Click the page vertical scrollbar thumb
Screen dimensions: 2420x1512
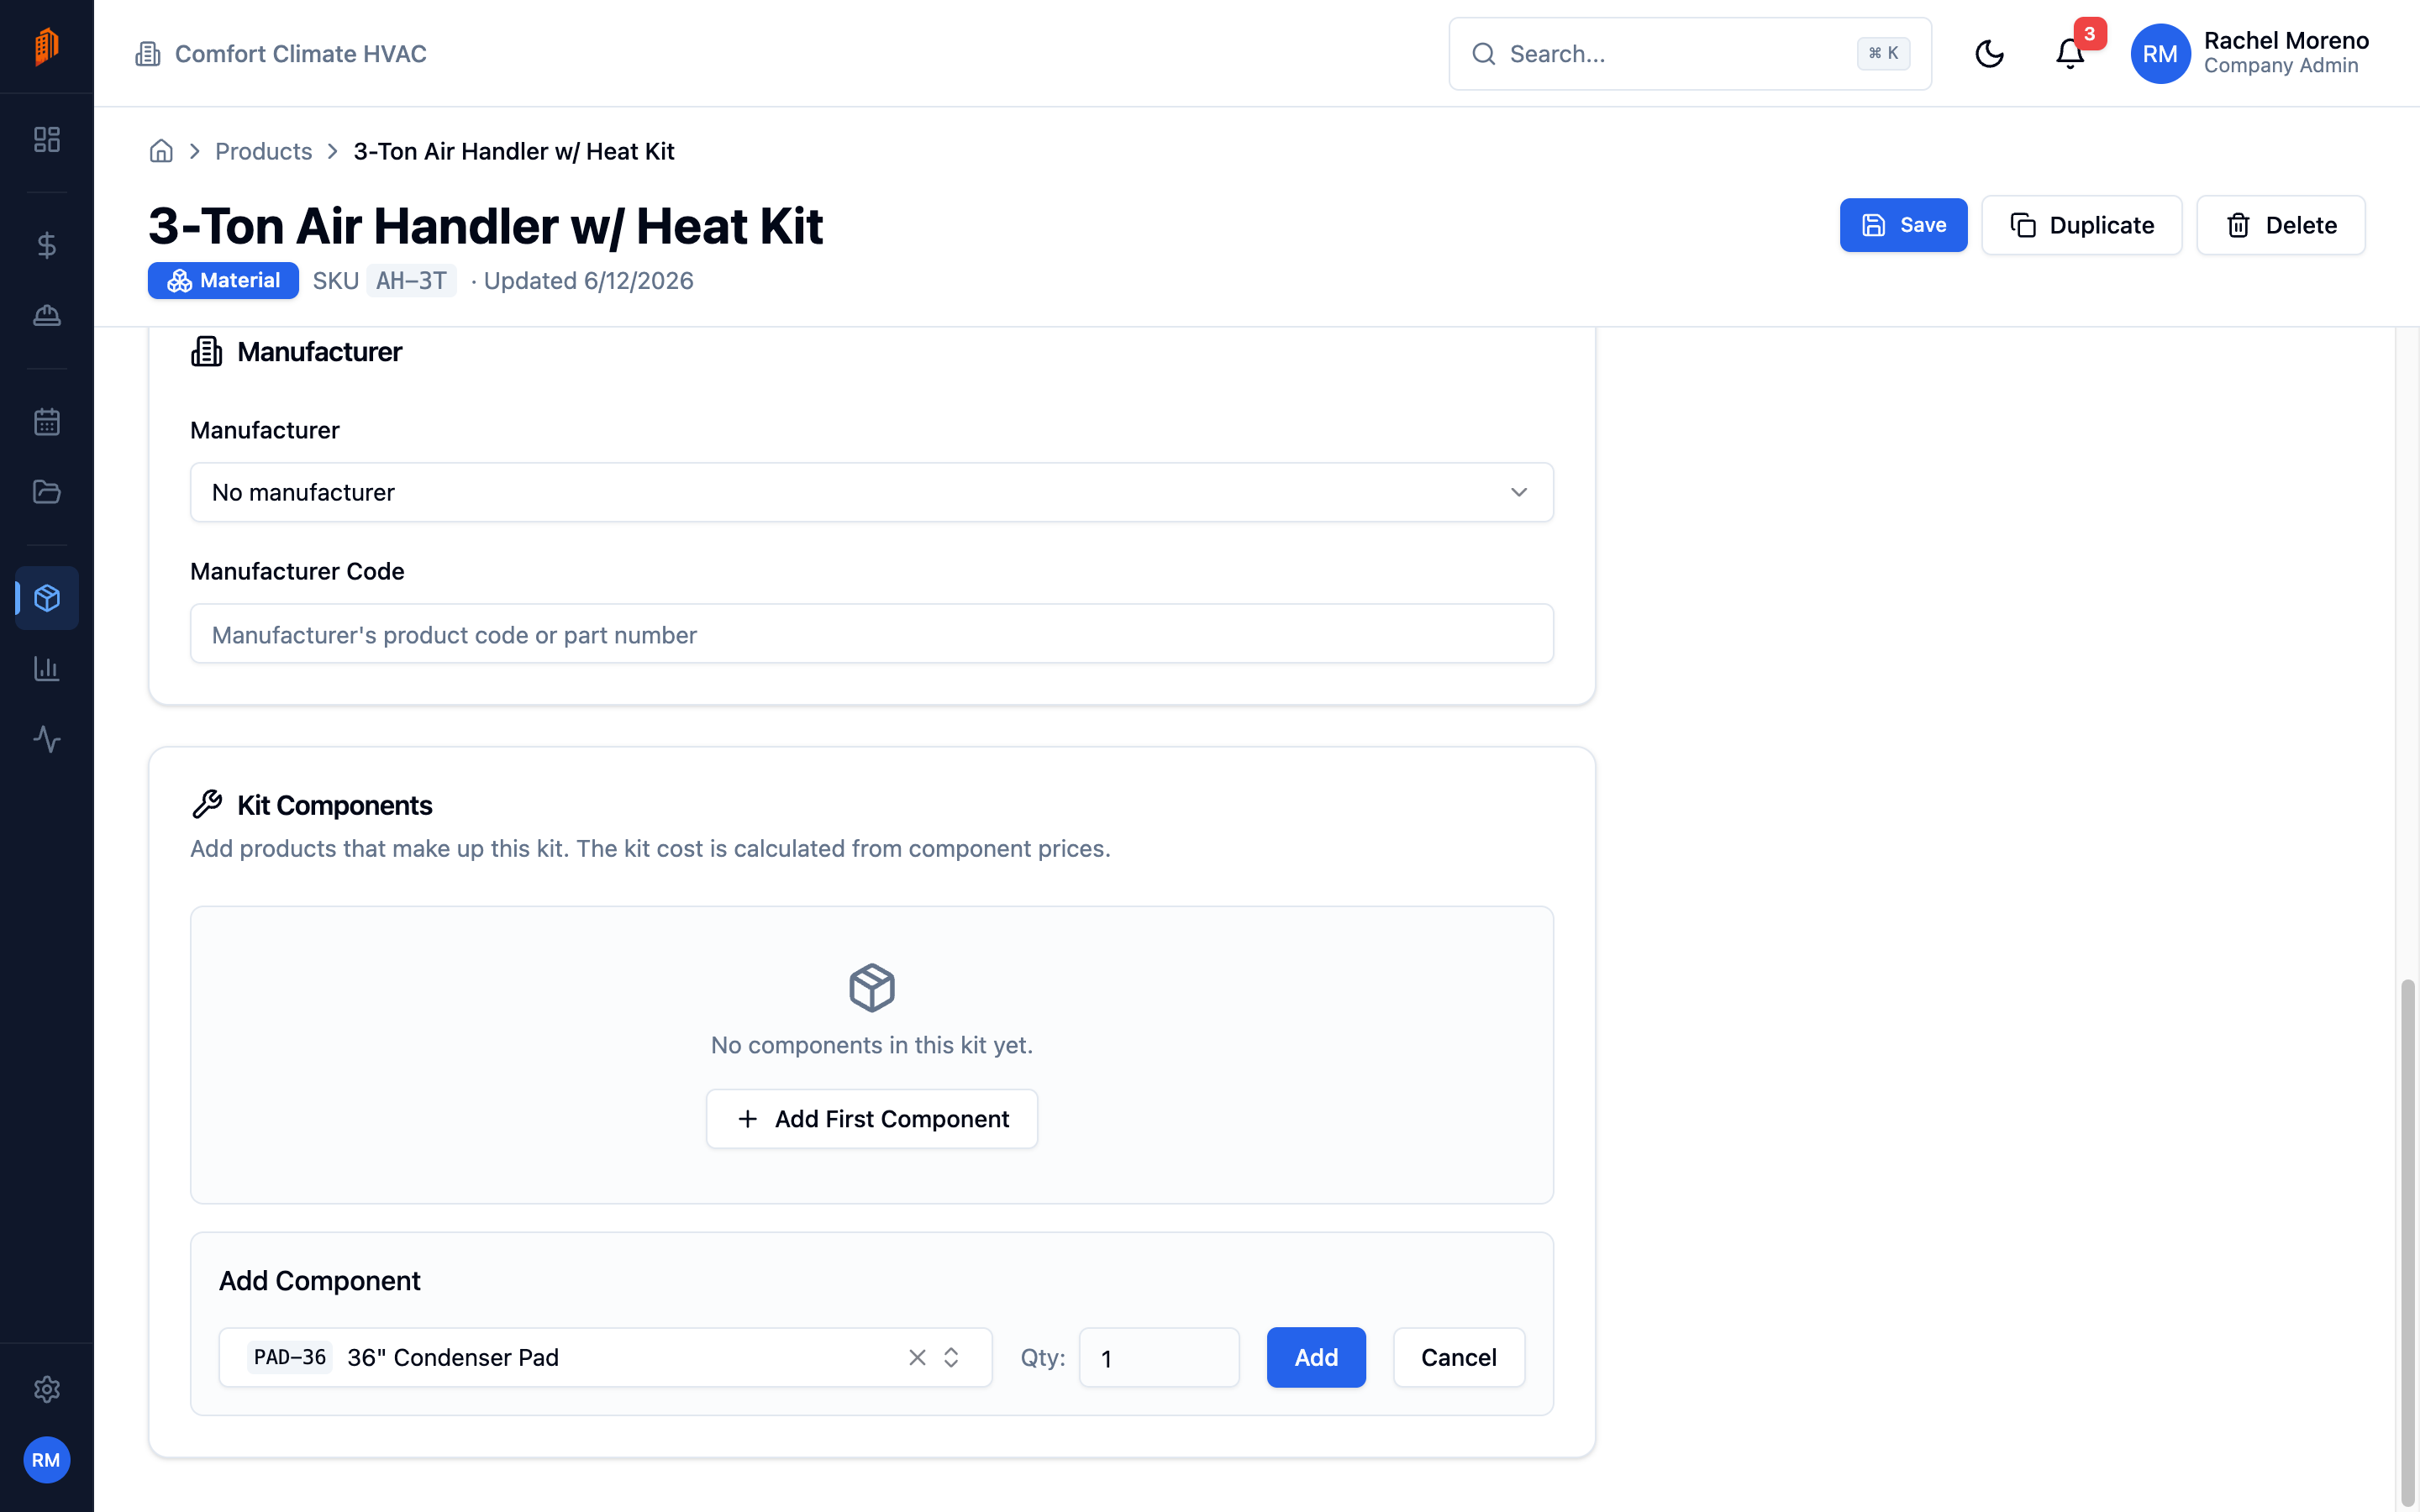(2407, 1244)
